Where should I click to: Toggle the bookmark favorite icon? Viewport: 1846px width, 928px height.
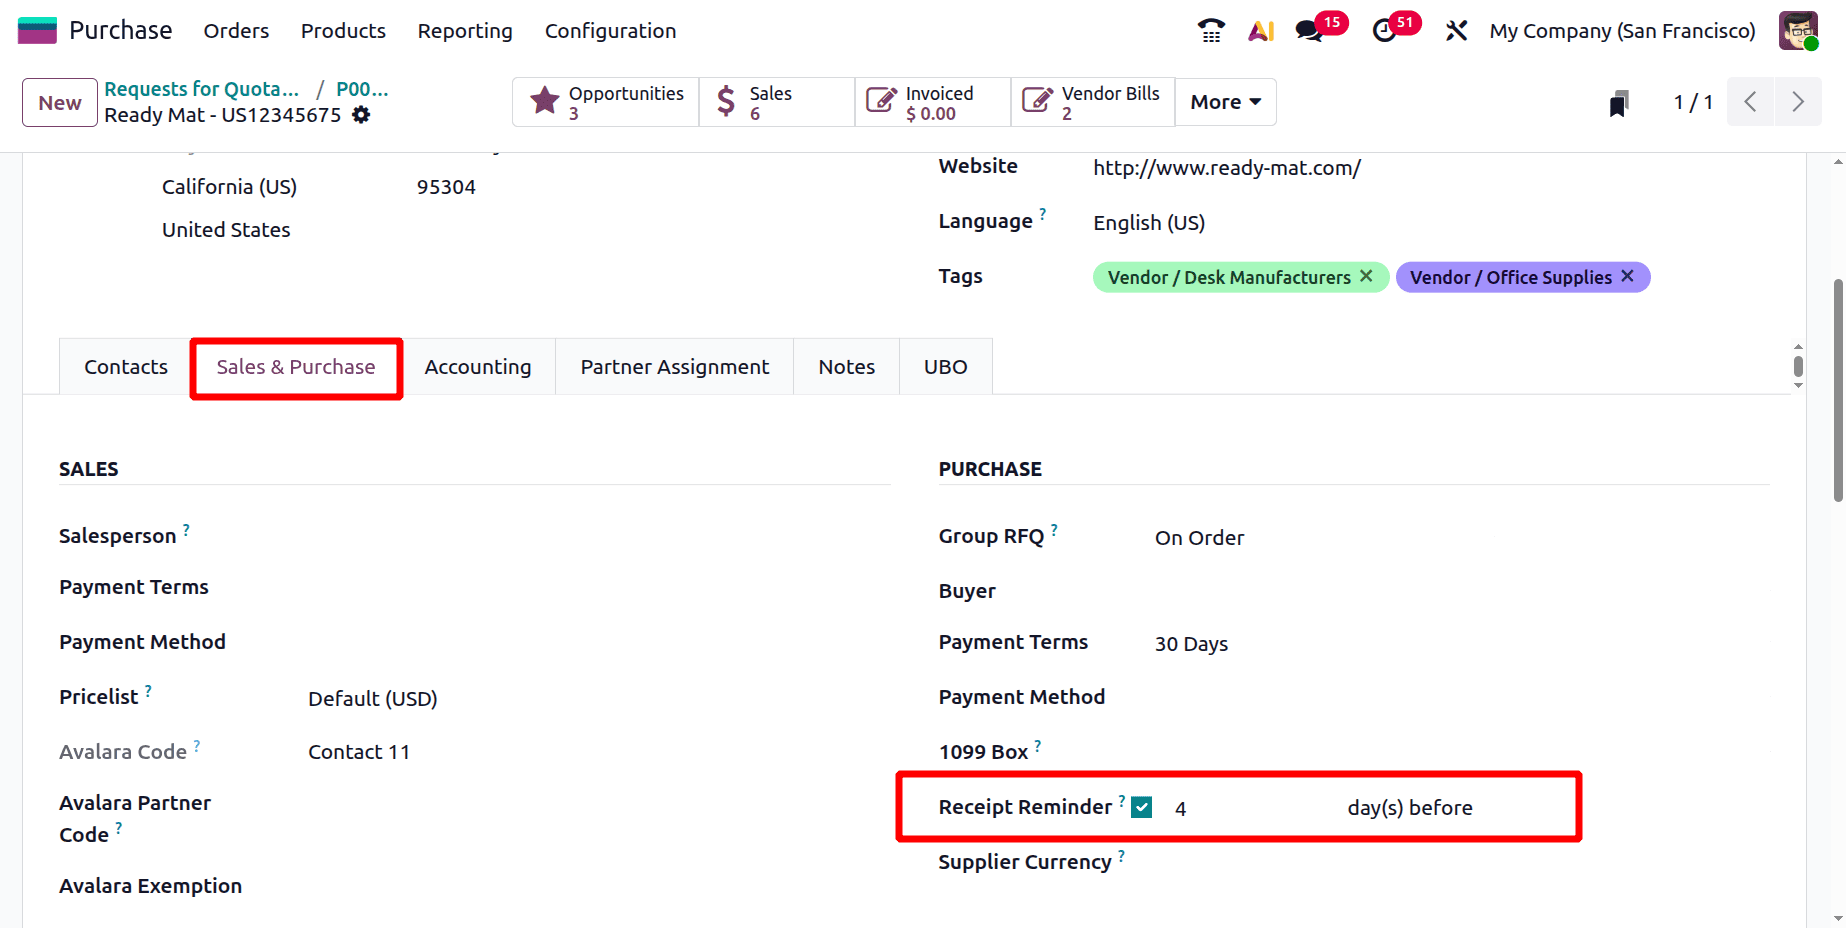click(1619, 101)
